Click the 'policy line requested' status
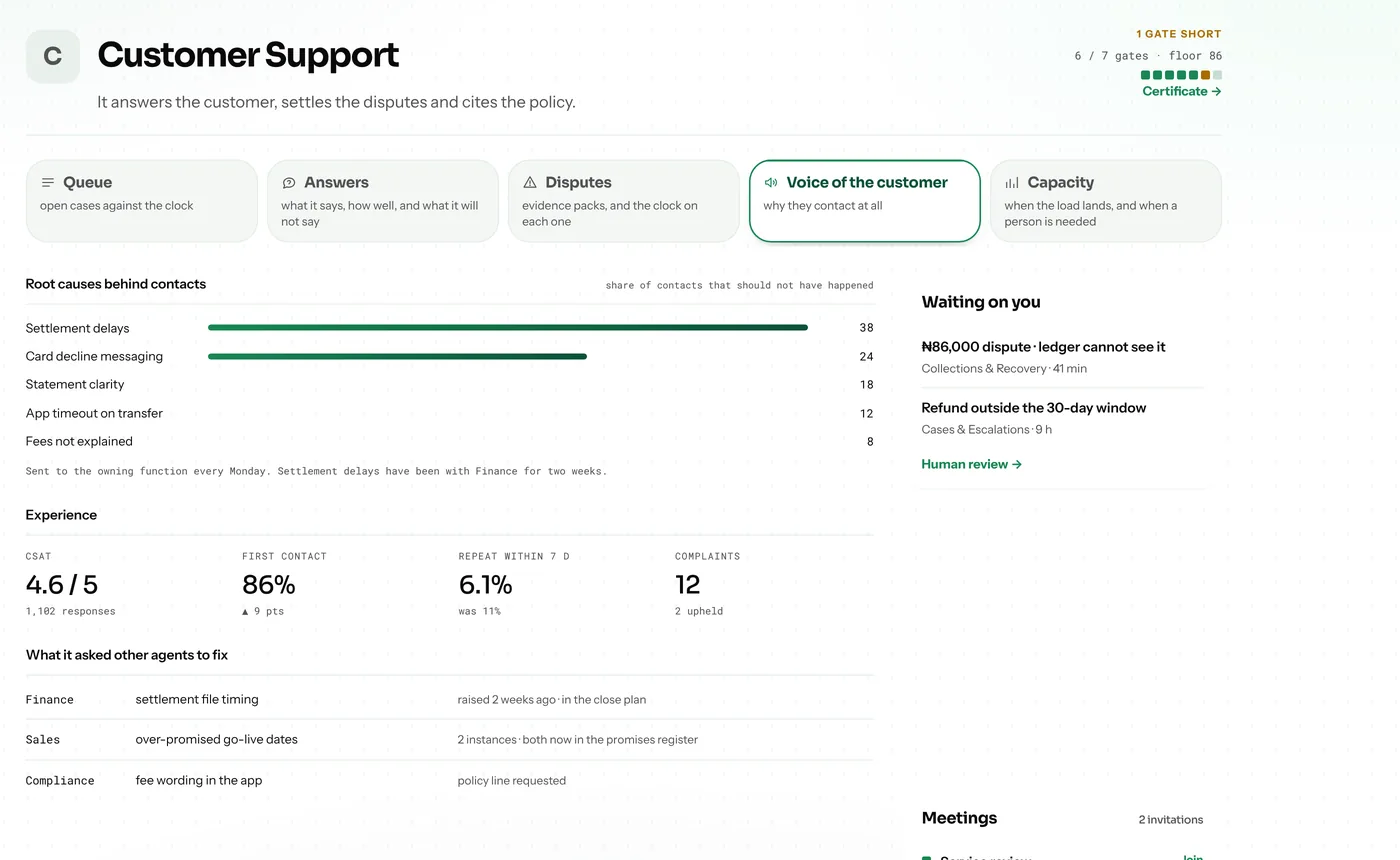Screen dimensions: 1400x860 [512, 781]
